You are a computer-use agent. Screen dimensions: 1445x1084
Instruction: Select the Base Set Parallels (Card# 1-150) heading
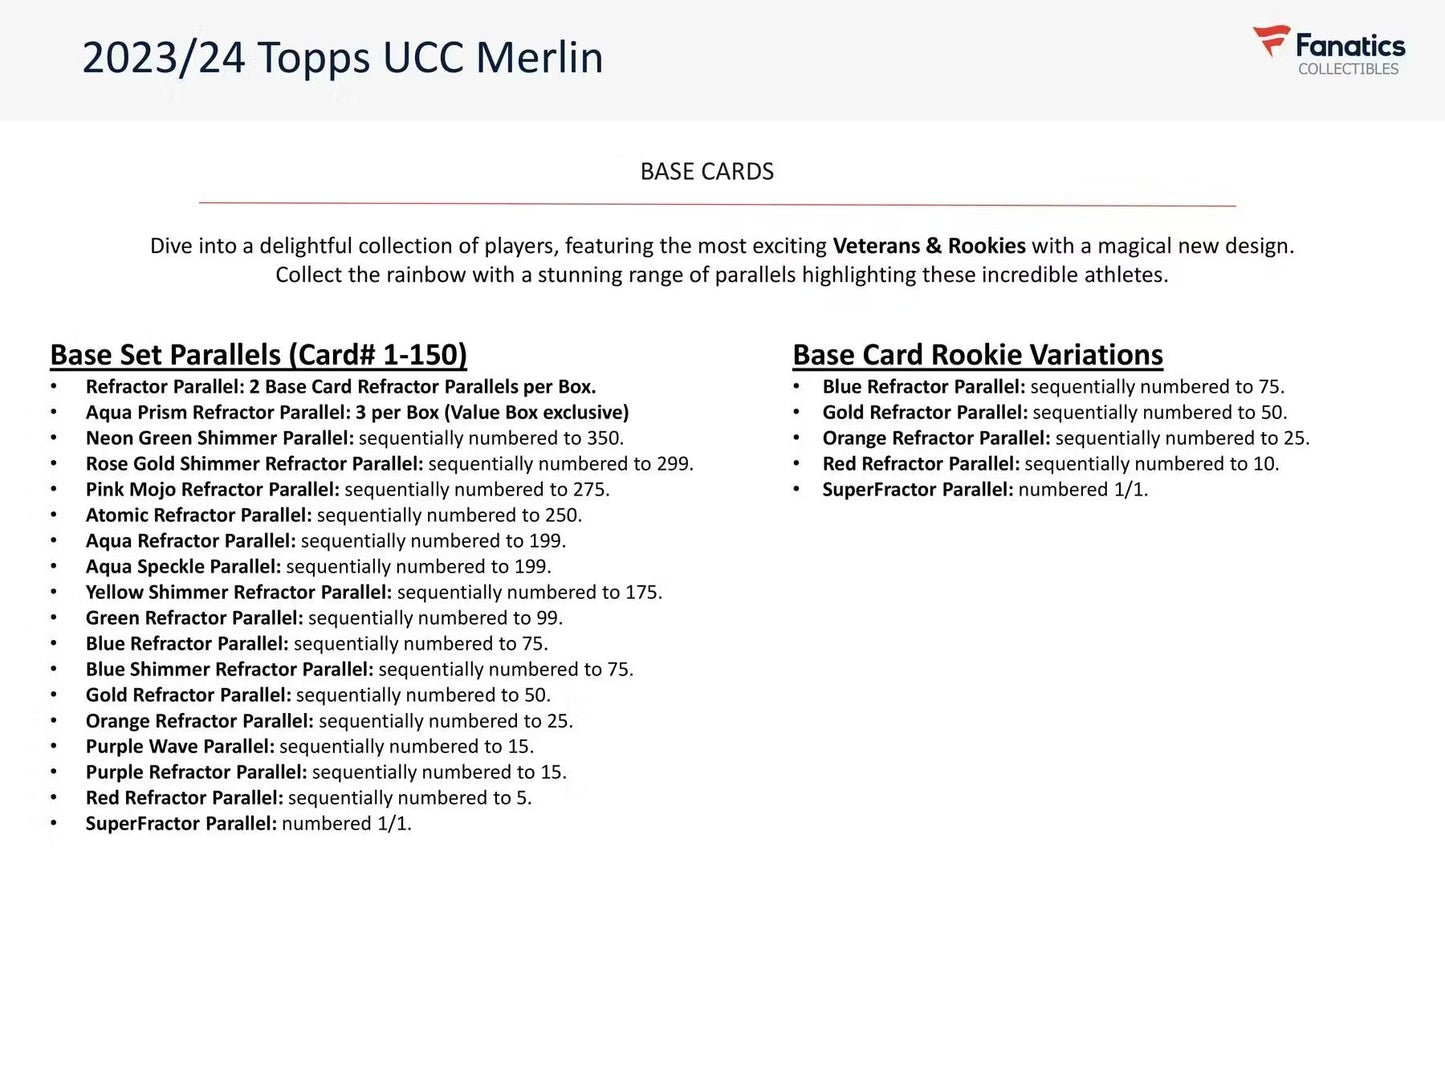[258, 355]
